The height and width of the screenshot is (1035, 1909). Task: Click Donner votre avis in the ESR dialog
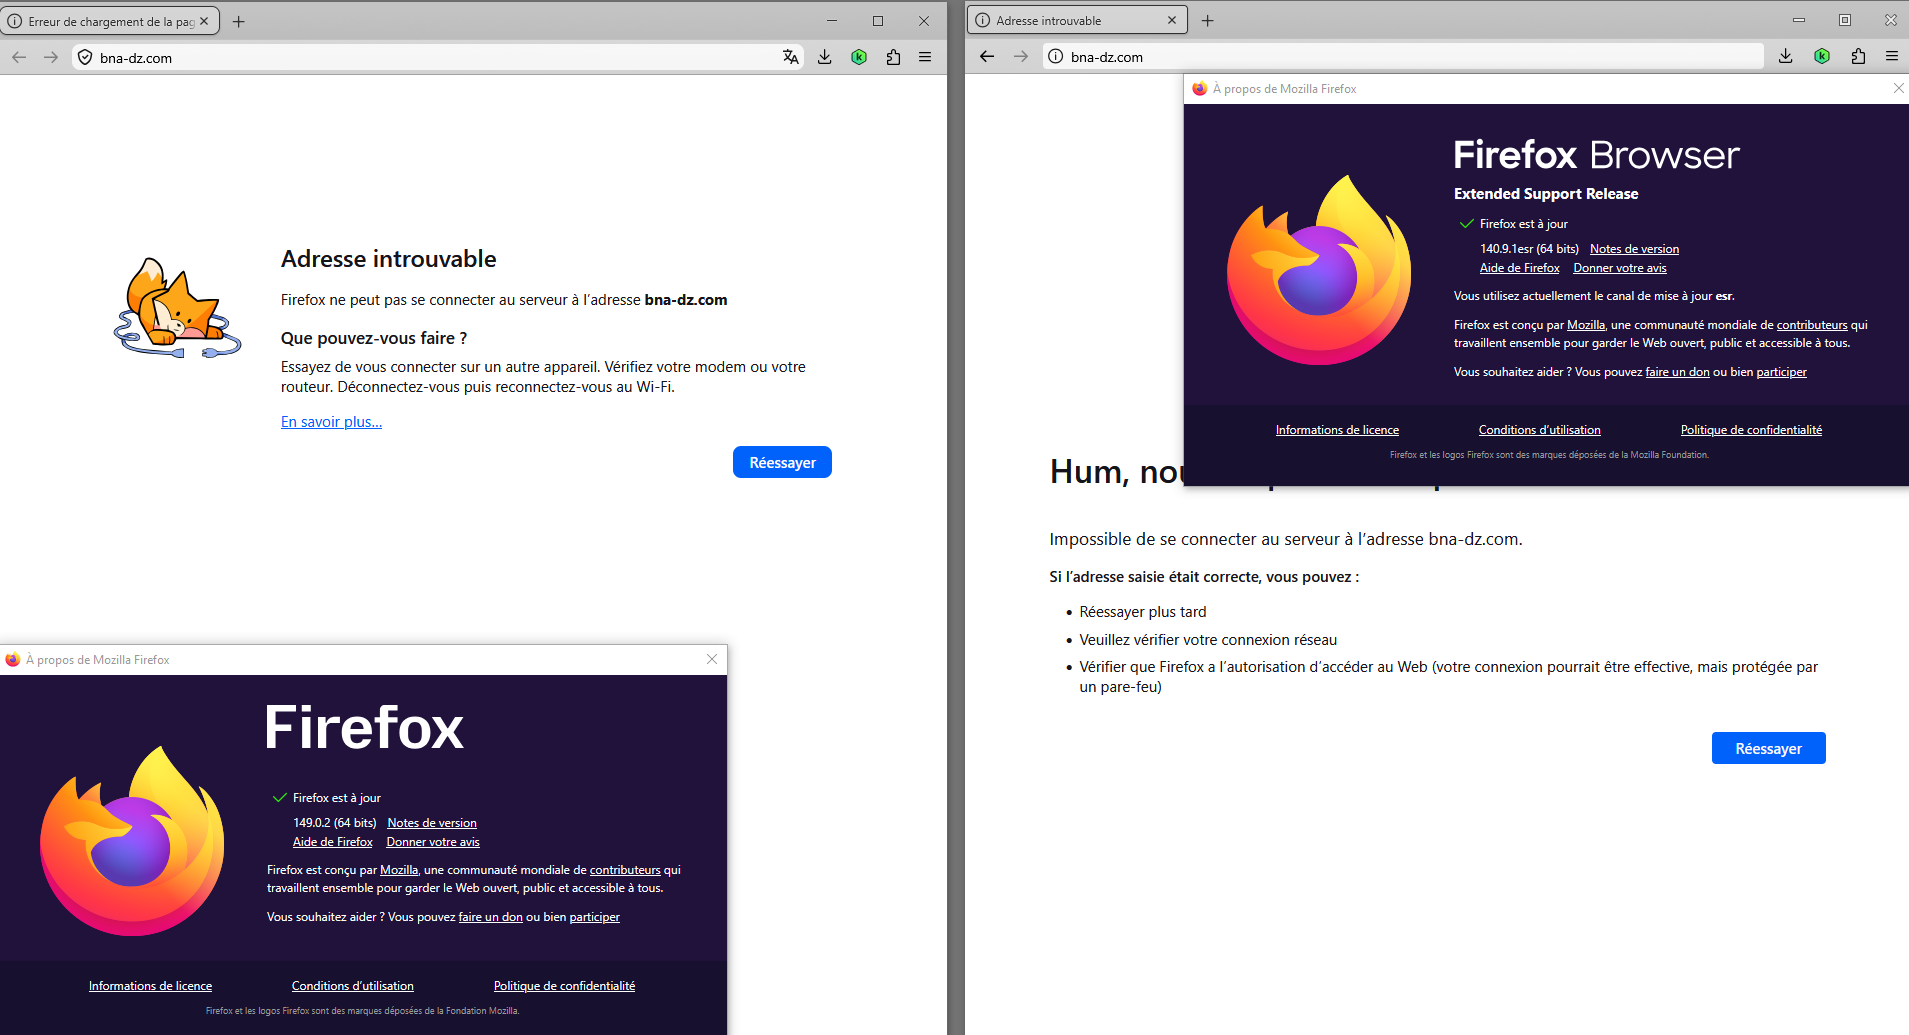pos(1620,268)
